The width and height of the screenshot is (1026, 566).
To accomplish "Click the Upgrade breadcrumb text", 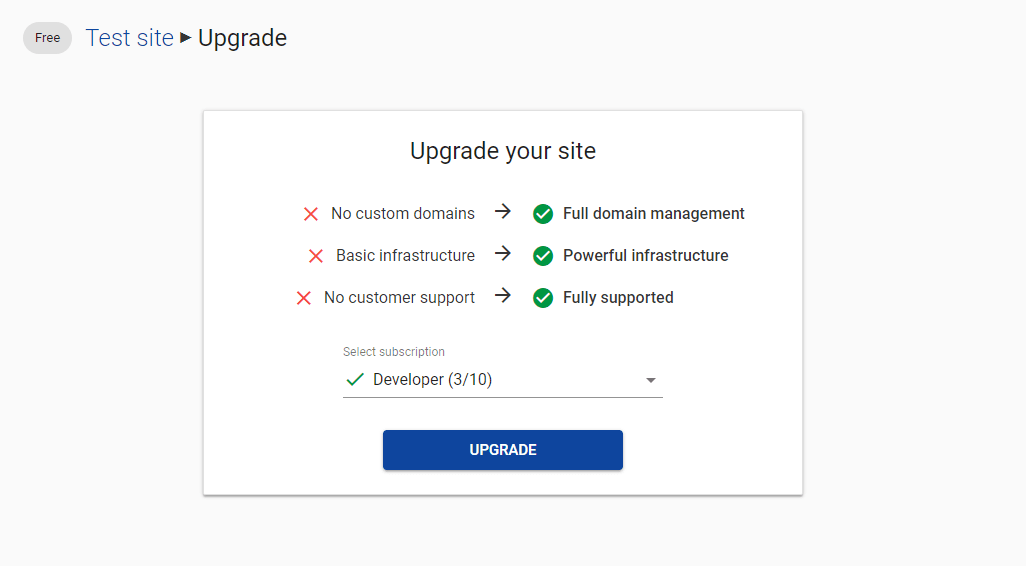I will 242,38.
